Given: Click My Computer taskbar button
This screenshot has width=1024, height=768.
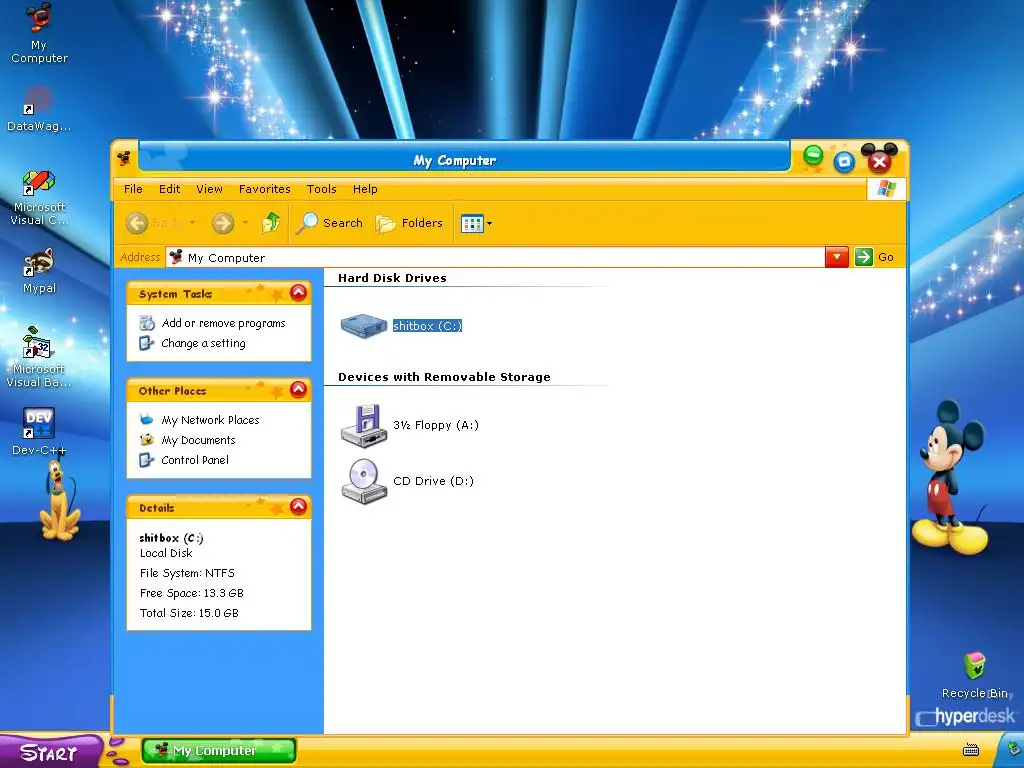Looking at the screenshot, I should (x=219, y=751).
